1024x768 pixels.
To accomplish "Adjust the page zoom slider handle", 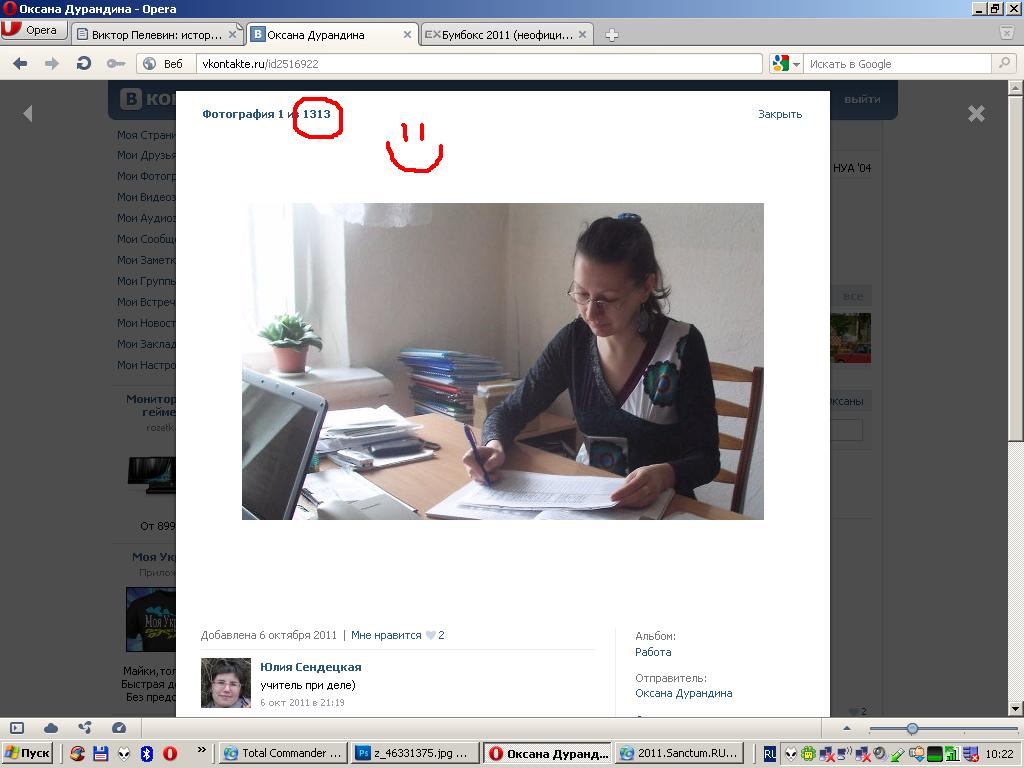I will click(912, 728).
